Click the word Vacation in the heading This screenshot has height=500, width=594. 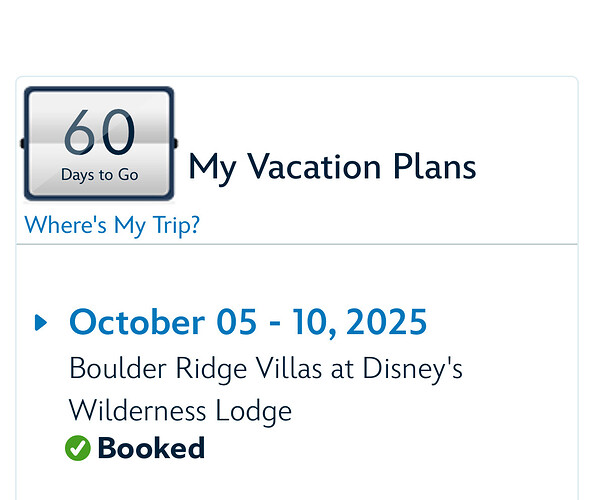[314, 167]
